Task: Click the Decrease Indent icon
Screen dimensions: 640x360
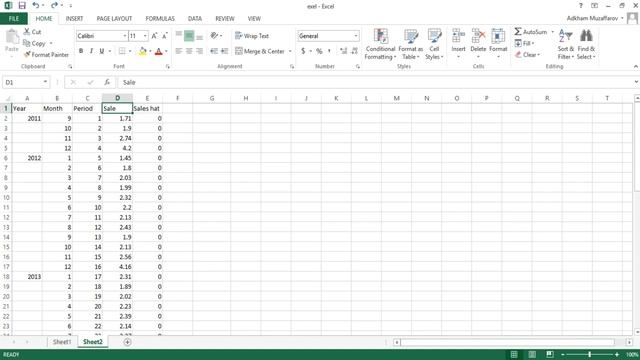Action: pos(214,51)
